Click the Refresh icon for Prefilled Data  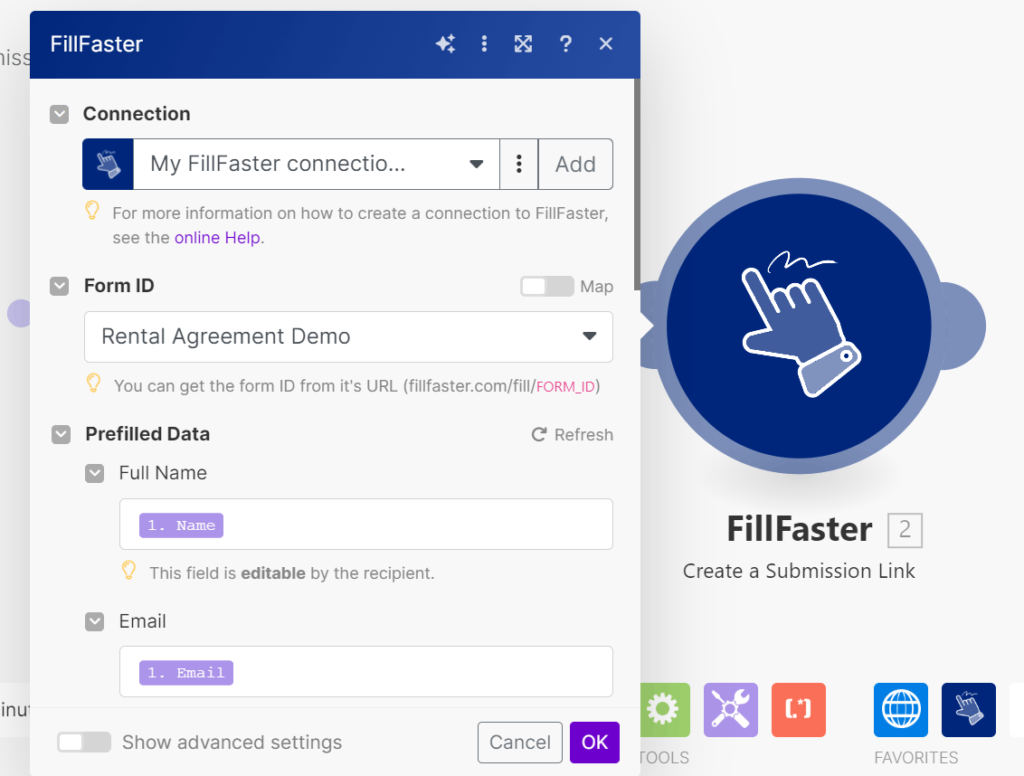[539, 434]
